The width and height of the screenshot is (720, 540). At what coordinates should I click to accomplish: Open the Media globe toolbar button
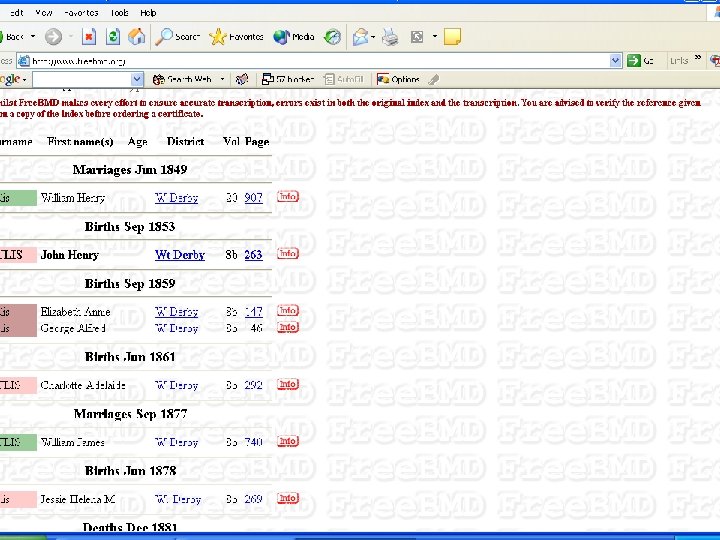point(294,36)
